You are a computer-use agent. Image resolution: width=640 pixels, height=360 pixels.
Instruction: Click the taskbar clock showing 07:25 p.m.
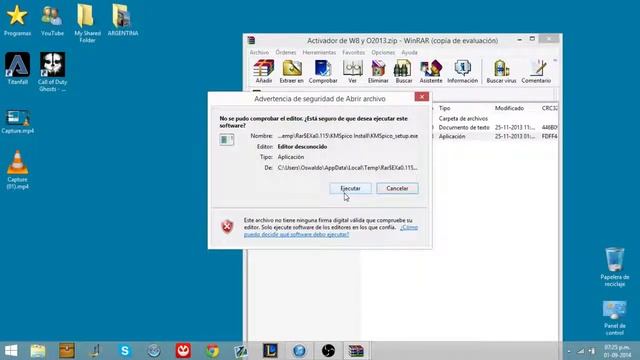tap(618, 351)
